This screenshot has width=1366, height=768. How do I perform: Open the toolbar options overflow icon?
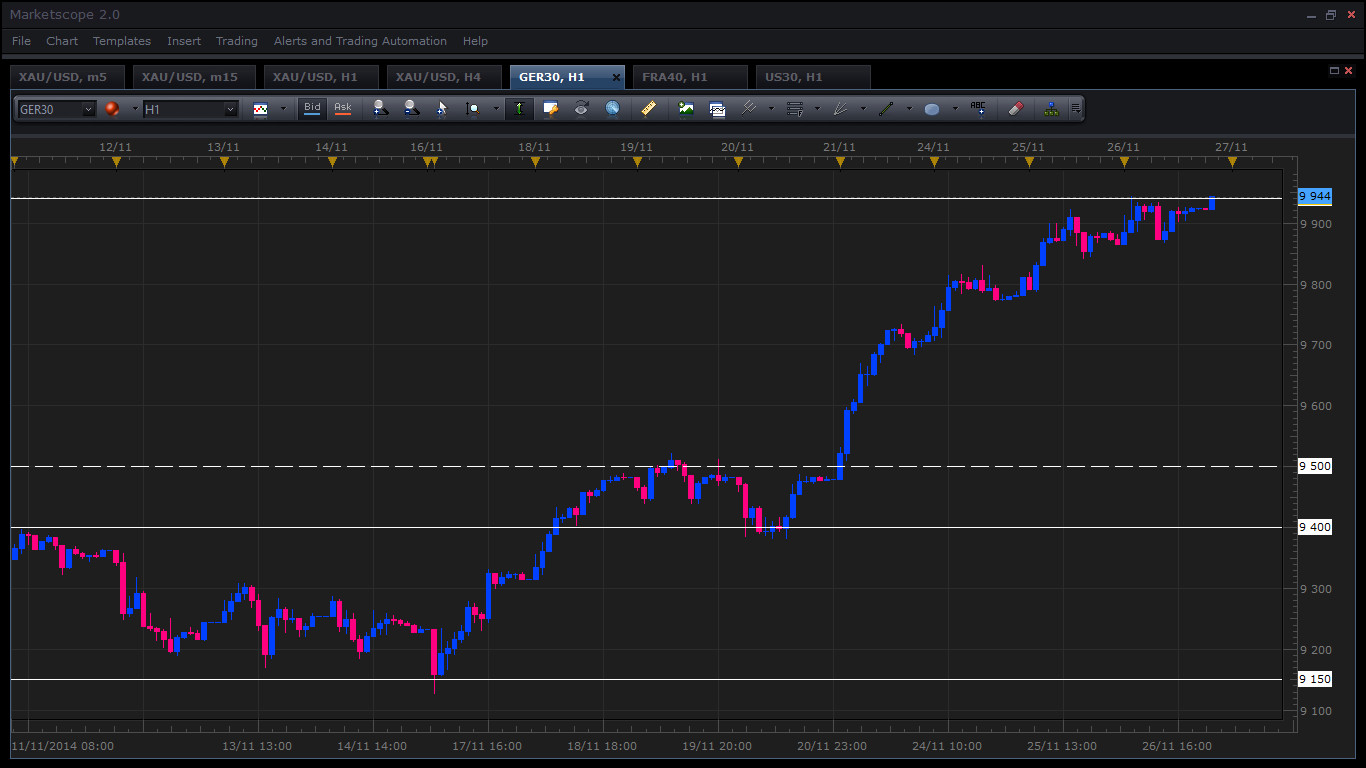coord(1075,109)
